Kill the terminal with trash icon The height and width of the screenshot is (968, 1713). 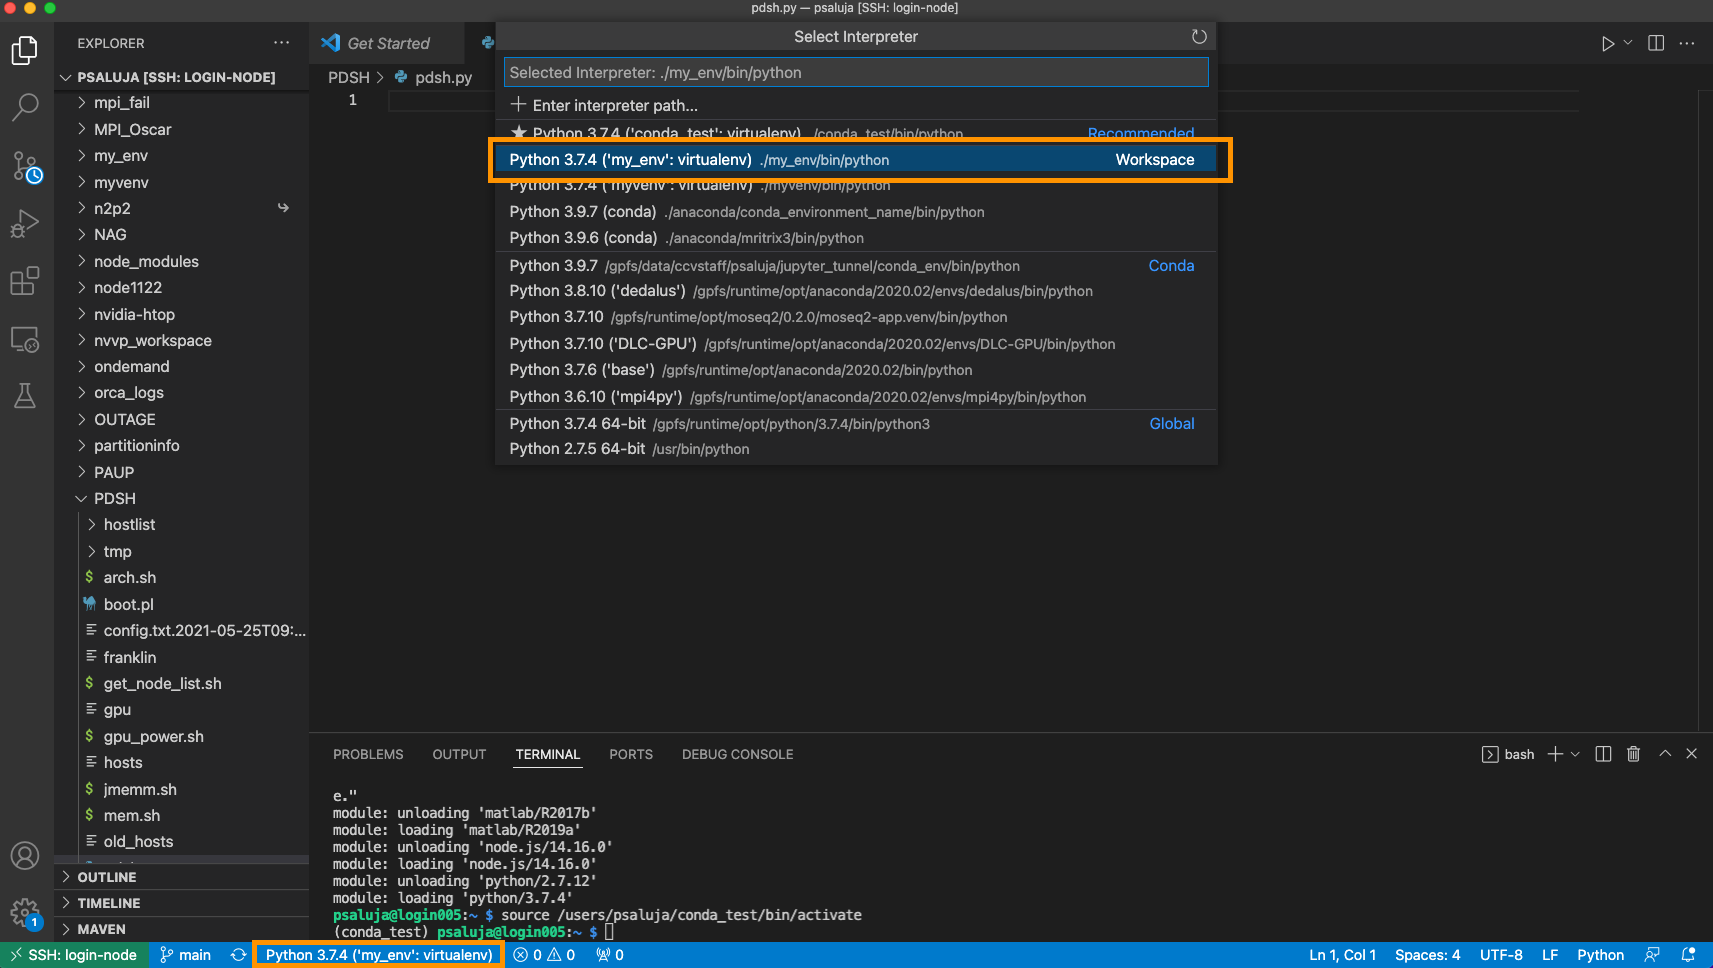[1633, 754]
